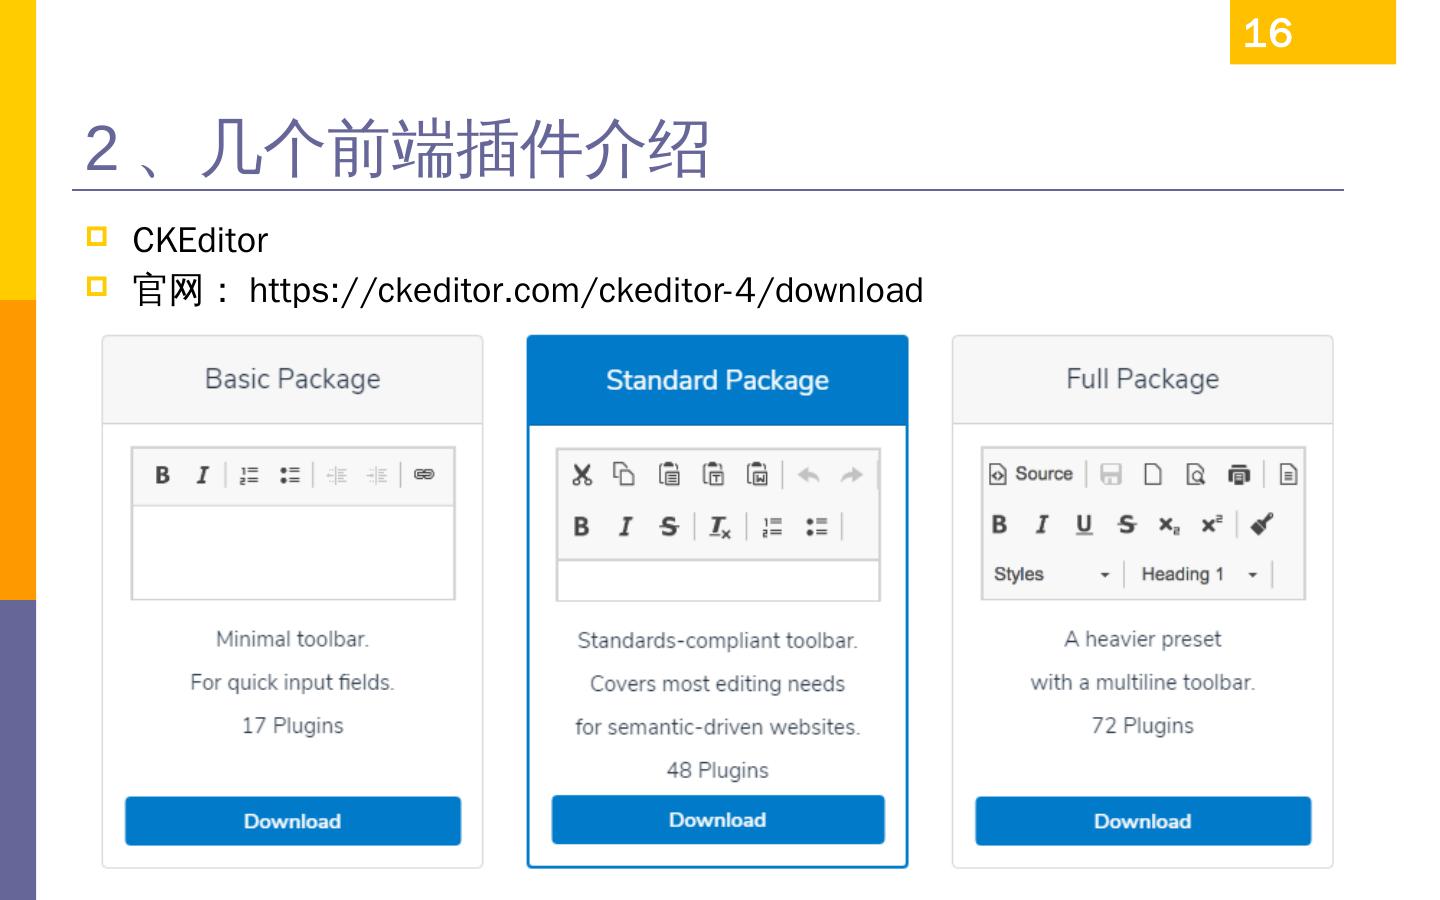Select the Full Package header
1440x900 pixels.
tap(1143, 380)
